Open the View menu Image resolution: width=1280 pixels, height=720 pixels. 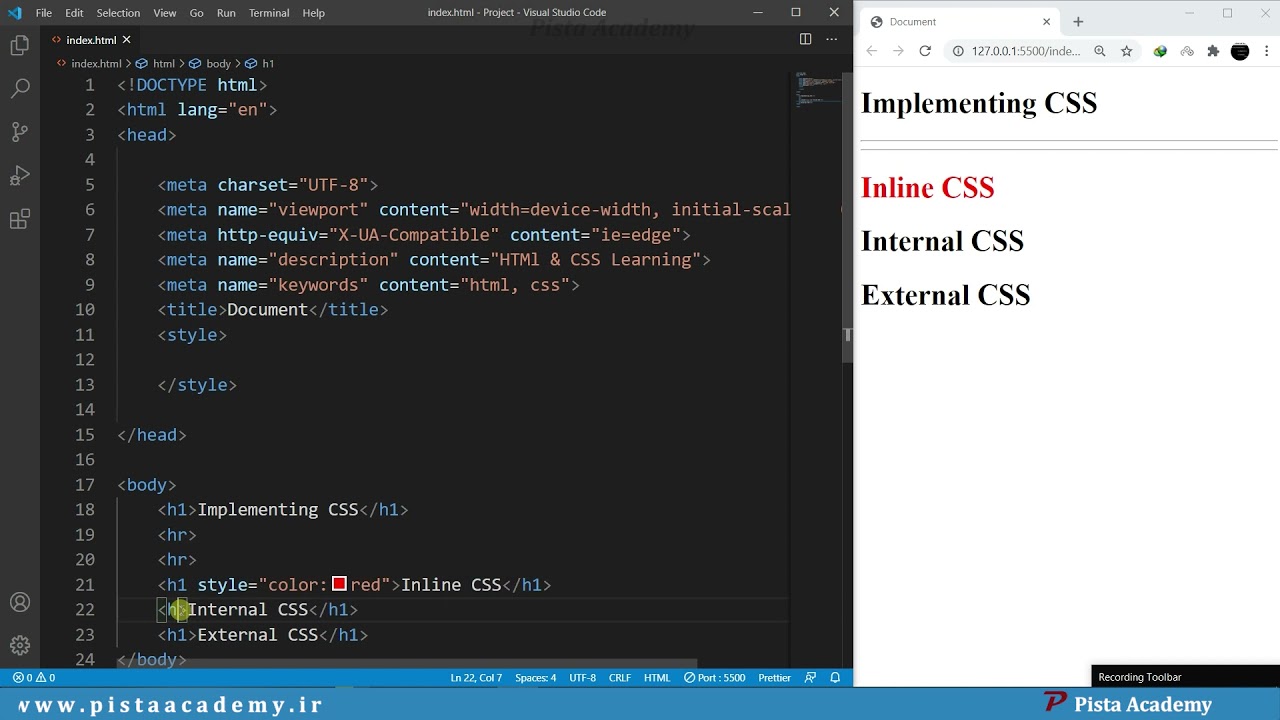click(165, 13)
